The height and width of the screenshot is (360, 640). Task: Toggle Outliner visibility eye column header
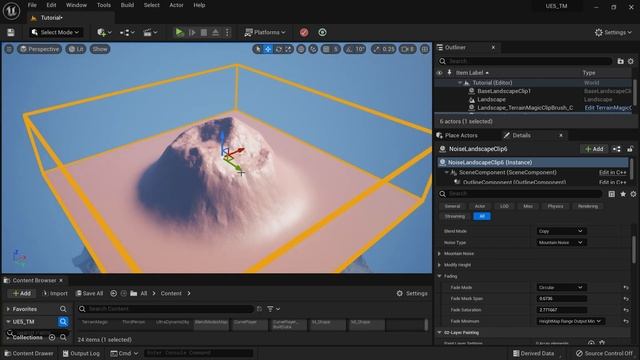coord(440,73)
